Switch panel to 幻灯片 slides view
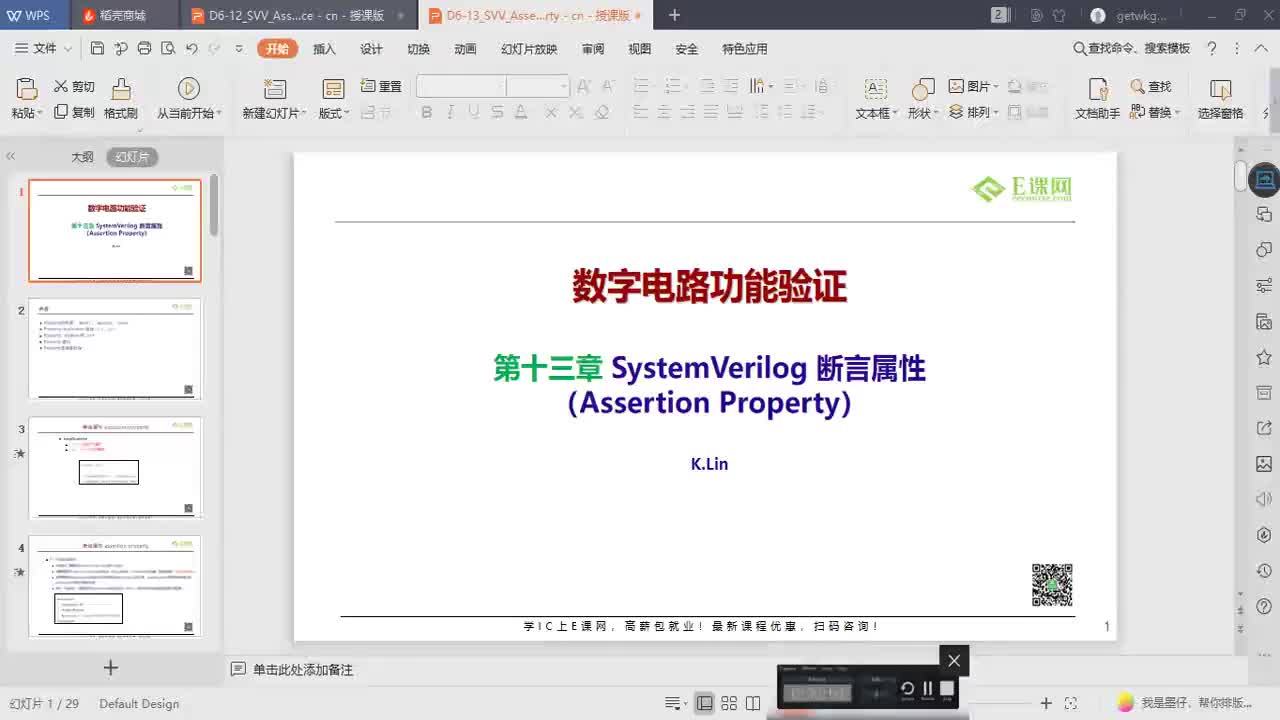This screenshot has width=1280, height=720. pyautogui.click(x=132, y=157)
